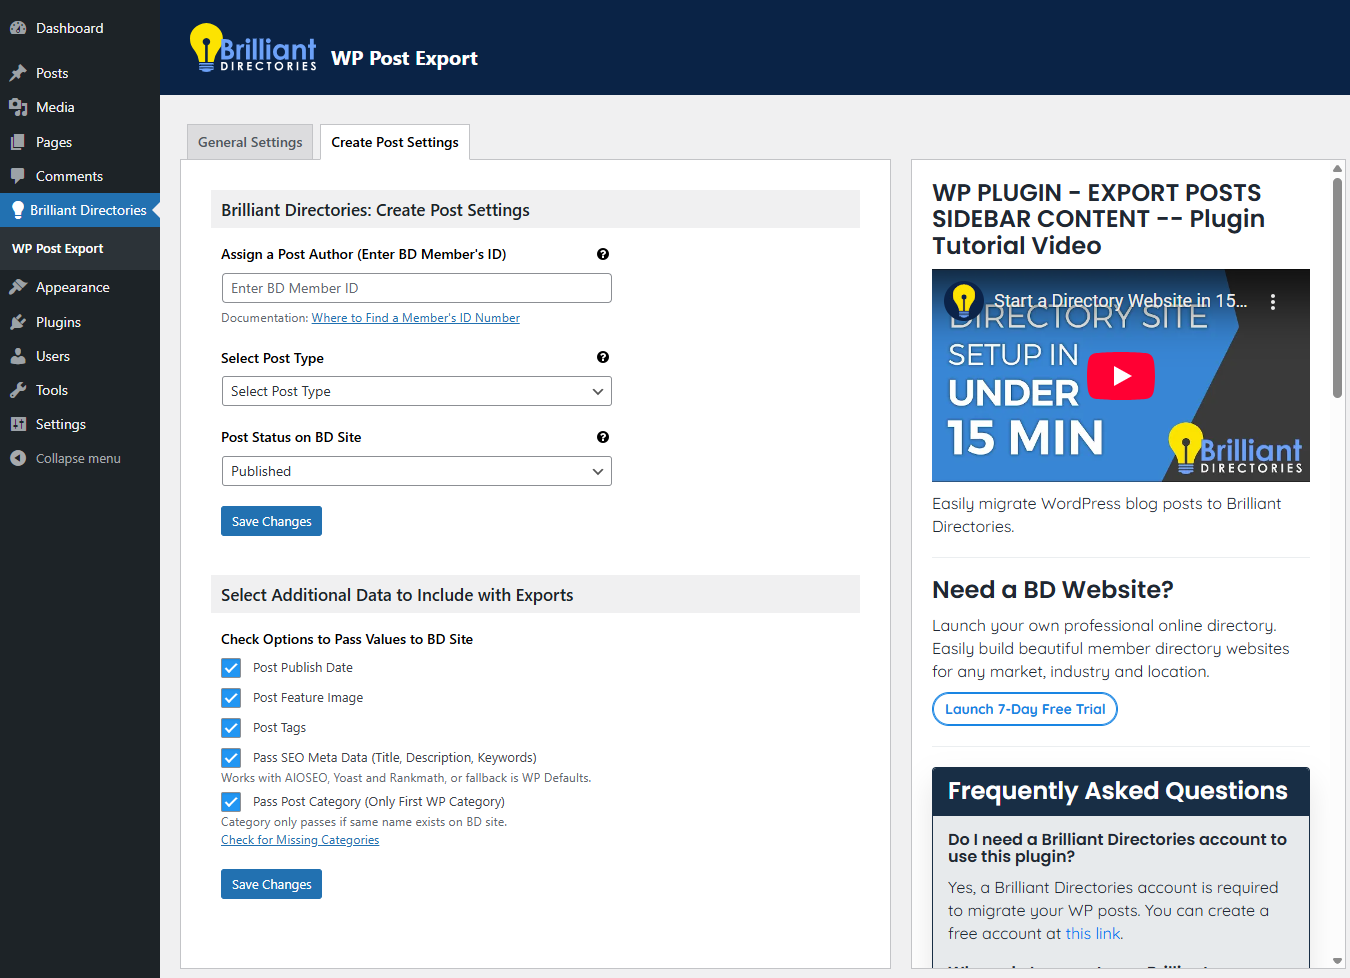Open the Post Status Published dropdown
Viewport: 1350px width, 978px height.
tap(416, 471)
